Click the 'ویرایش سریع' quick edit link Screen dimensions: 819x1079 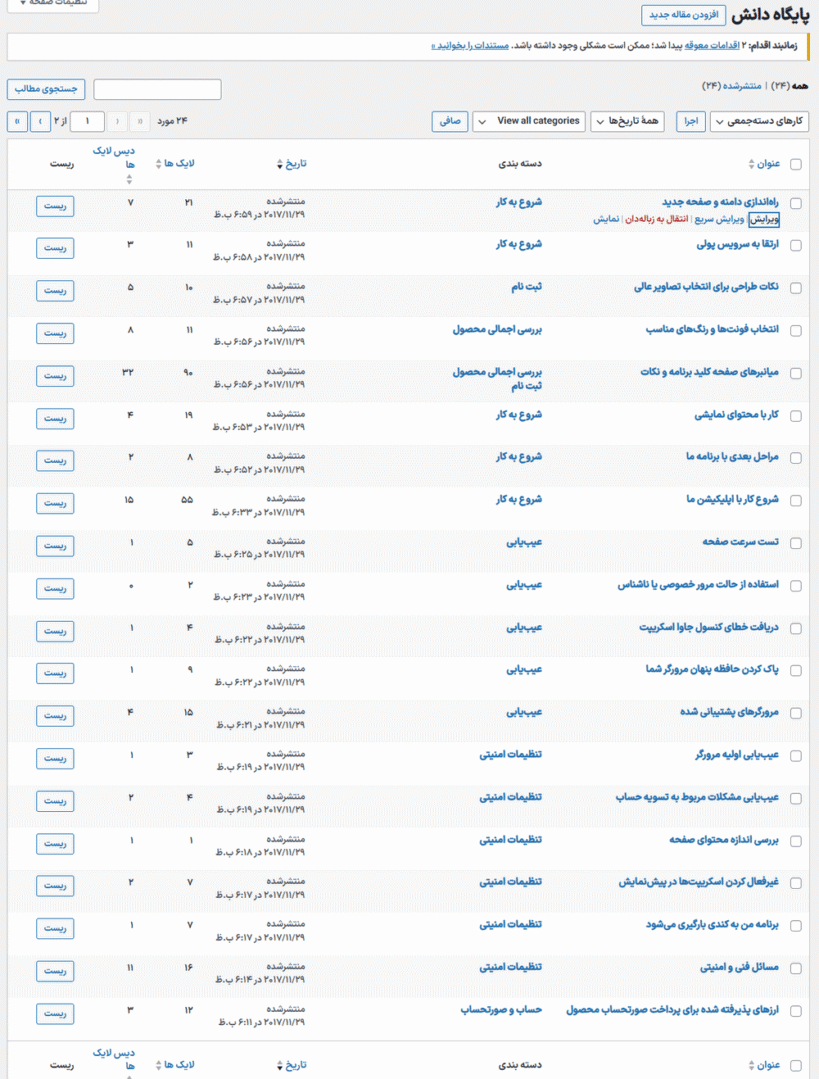(719, 219)
